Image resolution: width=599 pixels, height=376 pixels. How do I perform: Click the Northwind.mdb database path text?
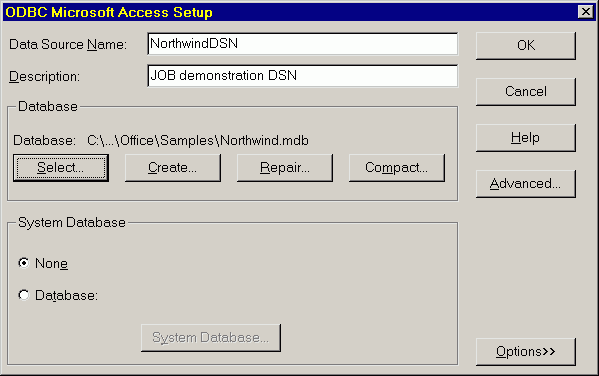198,141
